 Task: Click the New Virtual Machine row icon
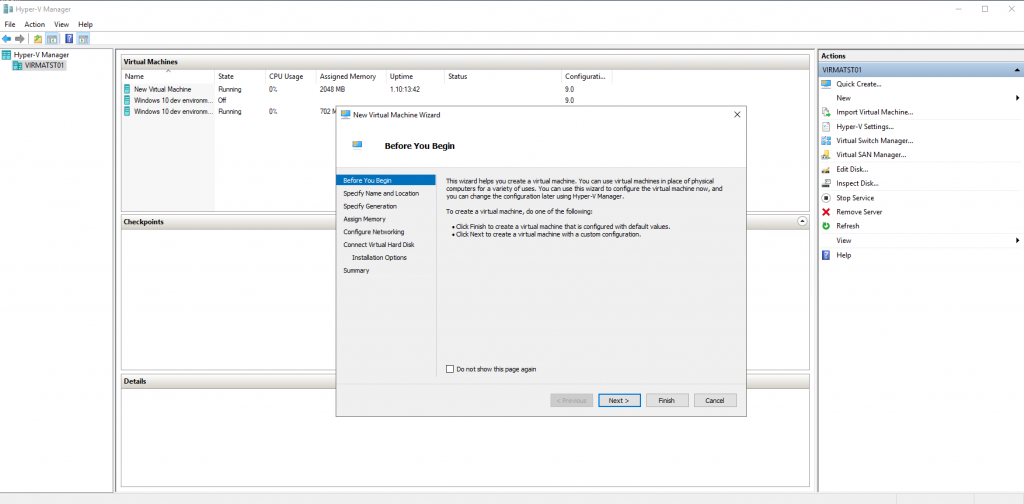coord(127,89)
